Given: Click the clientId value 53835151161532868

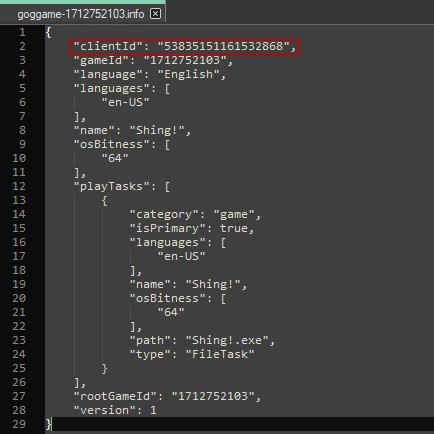Looking at the screenshot, I should click(223, 46).
